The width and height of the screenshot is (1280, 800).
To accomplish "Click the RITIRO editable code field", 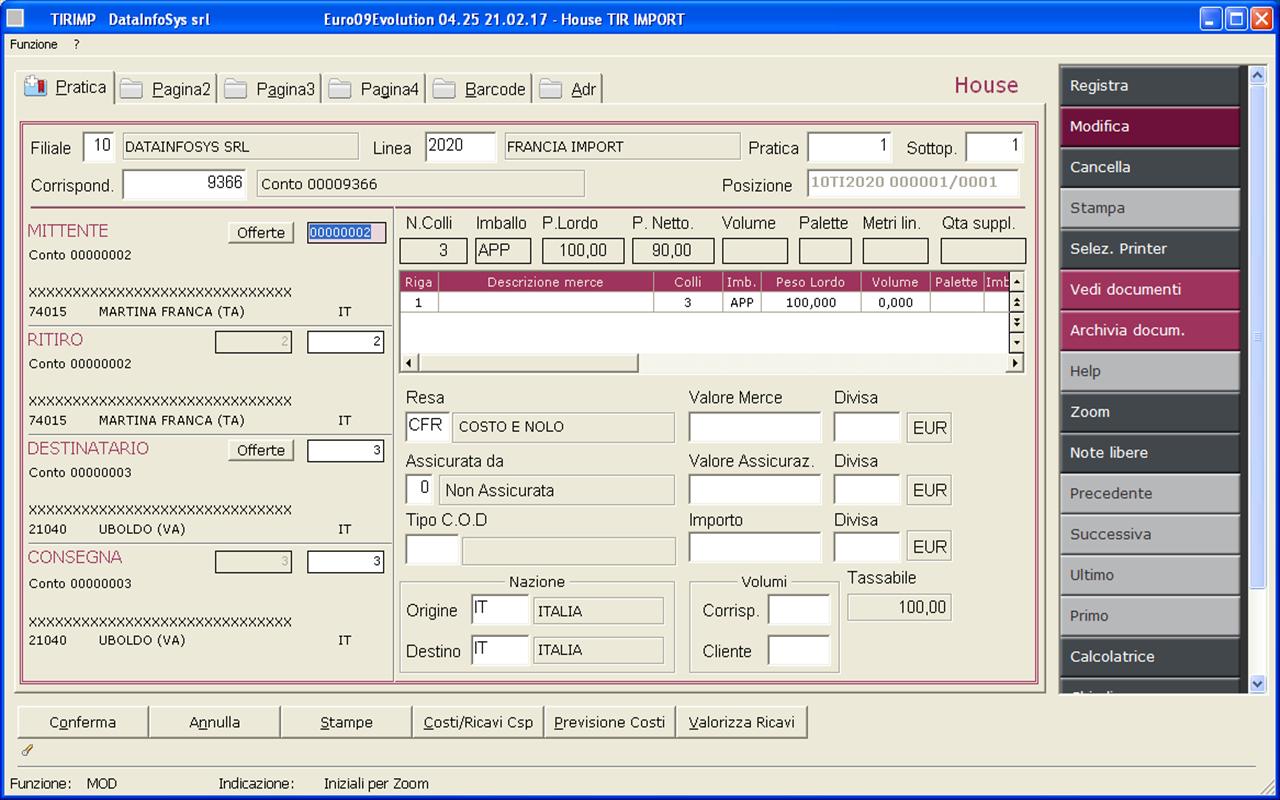I will [x=347, y=342].
